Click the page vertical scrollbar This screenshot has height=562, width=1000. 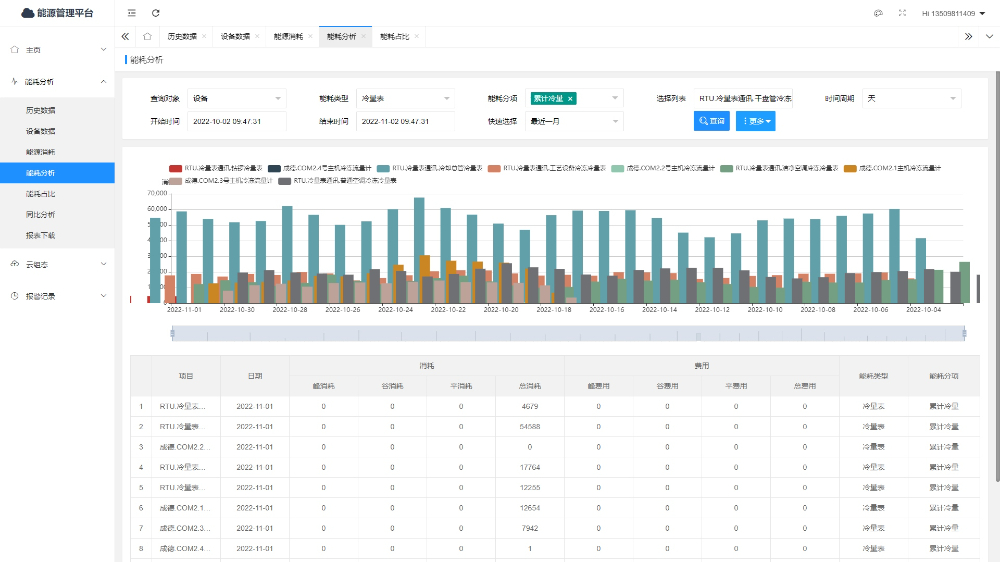coord(997,277)
